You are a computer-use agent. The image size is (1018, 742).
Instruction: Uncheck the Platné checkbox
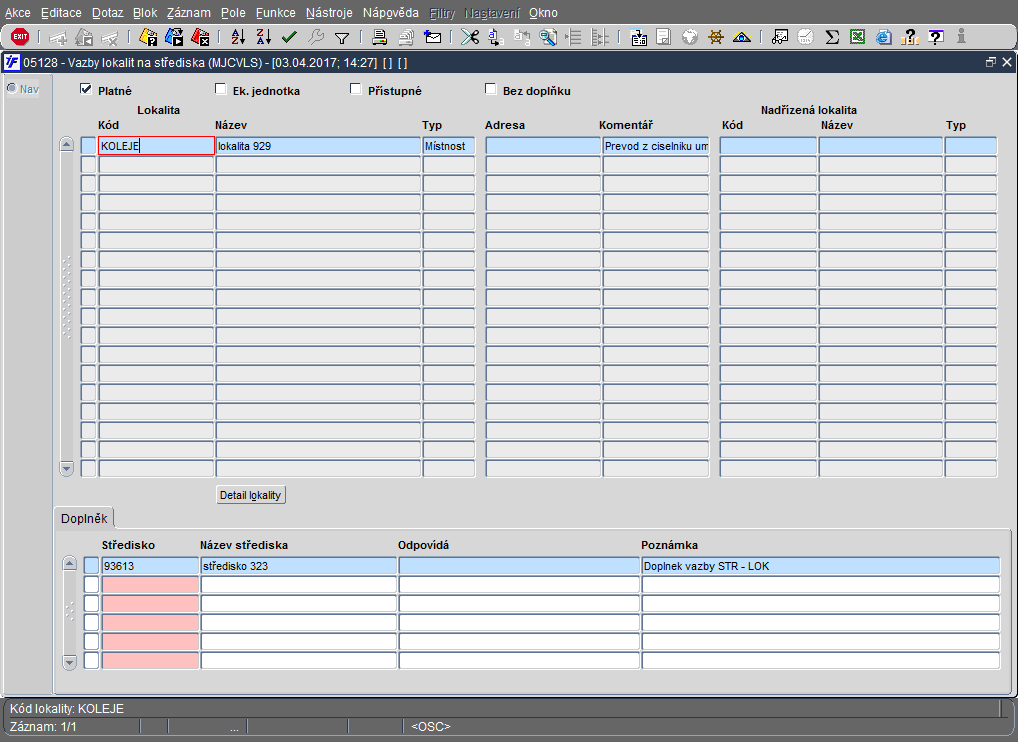coord(86,89)
